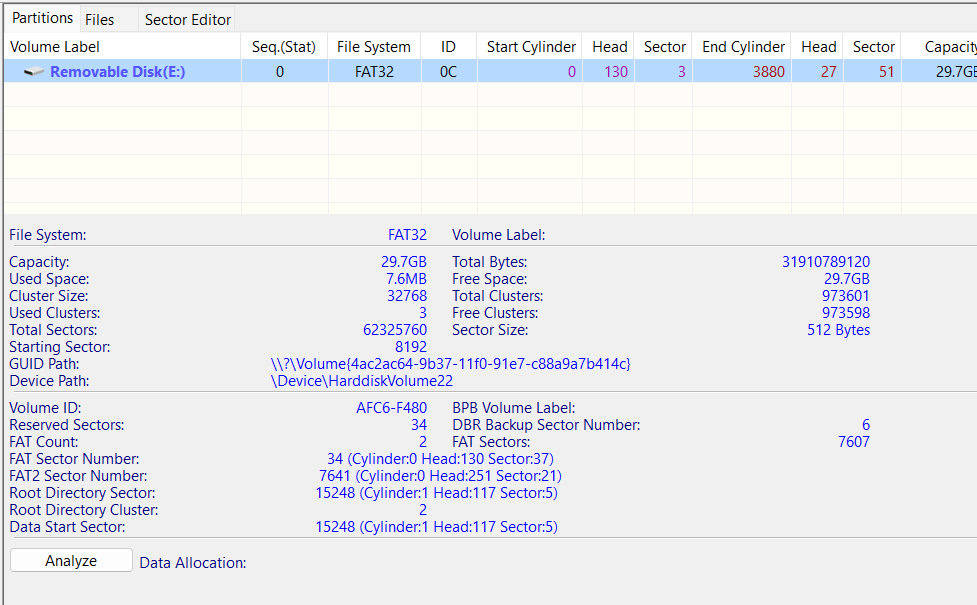Click the removable disk drive icon
Screen dimensions: 977x605
tap(34, 72)
